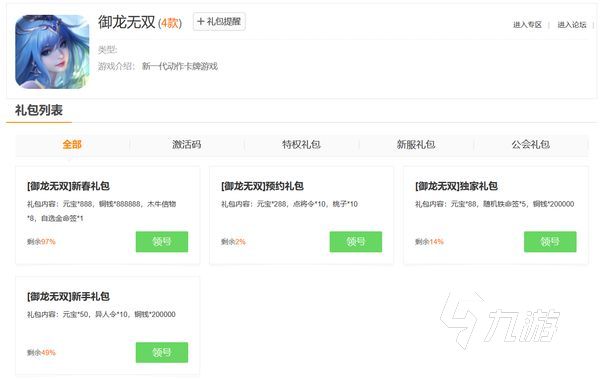The image size is (600, 380).
Task: Open the 进入论坛 link
Action: point(572,25)
